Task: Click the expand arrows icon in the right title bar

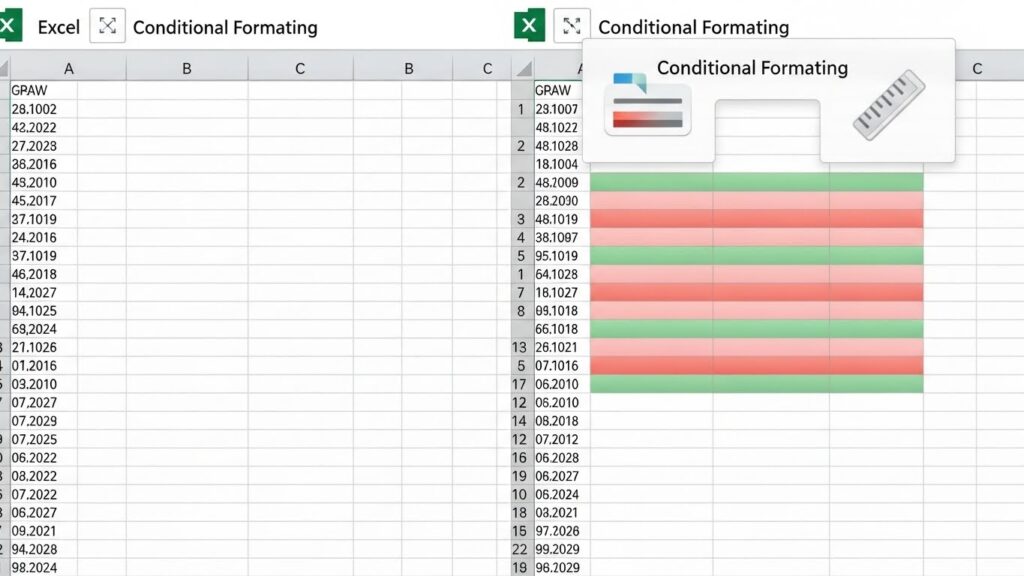Action: pyautogui.click(x=572, y=27)
